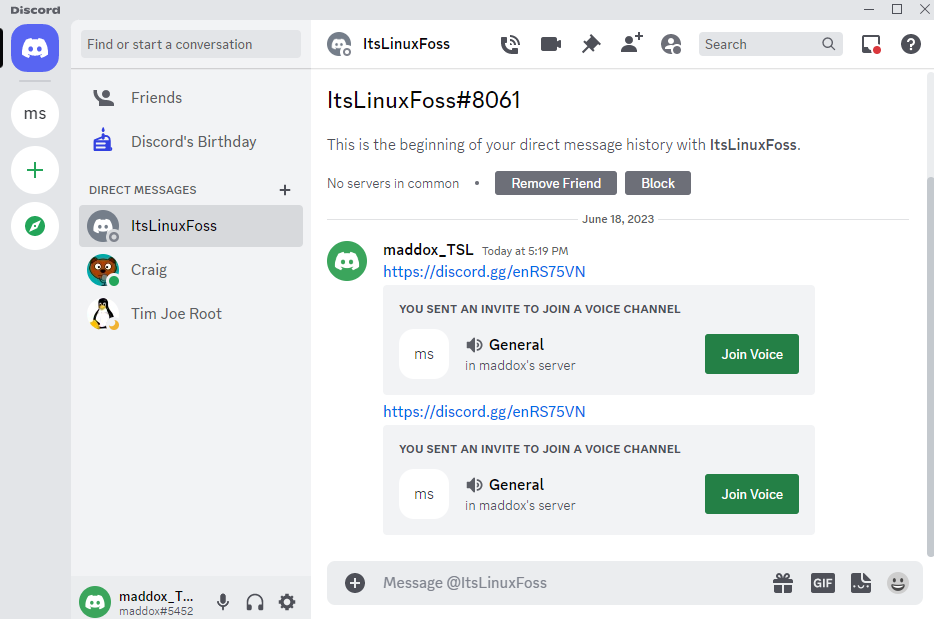Image resolution: width=934 pixels, height=619 pixels.
Task: Click the 'Today at 5:19 PM' timestamp
Action: 525,251
